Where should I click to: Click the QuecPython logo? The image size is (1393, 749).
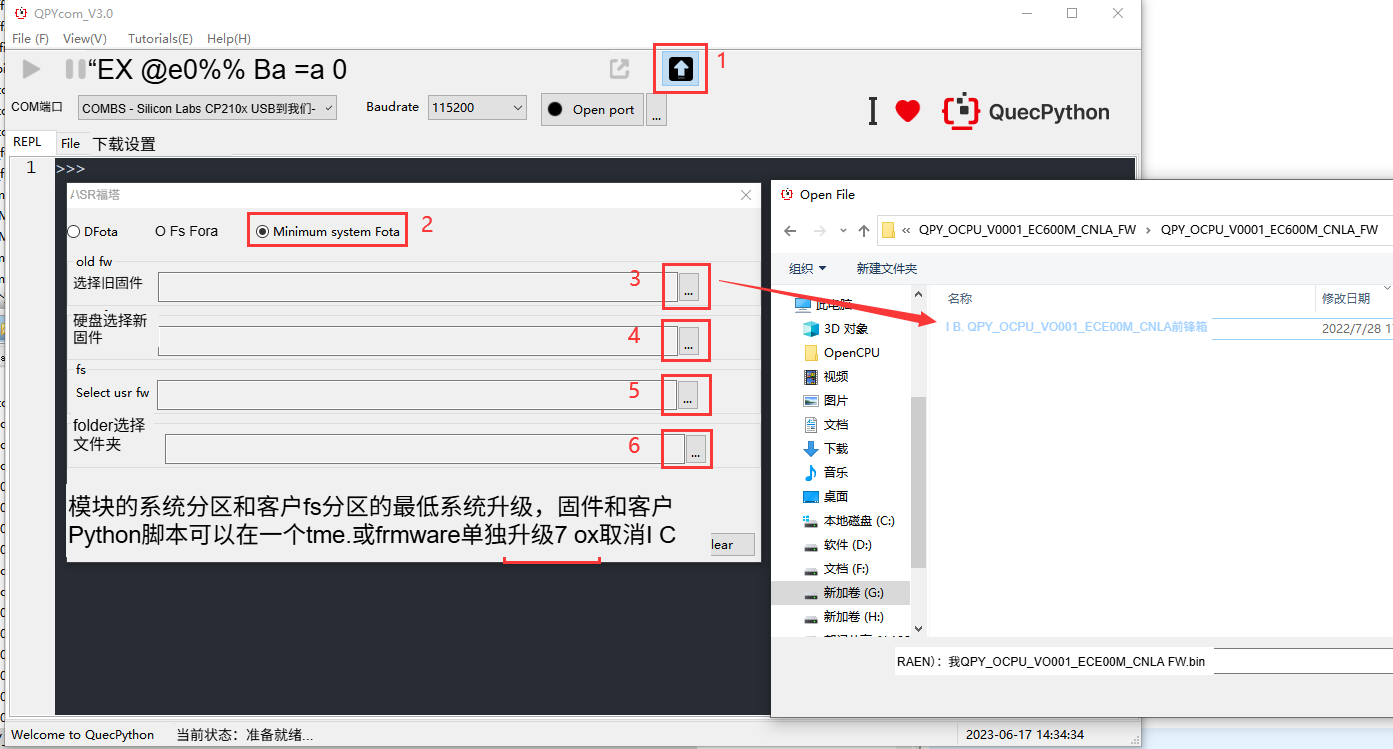coord(1026,112)
